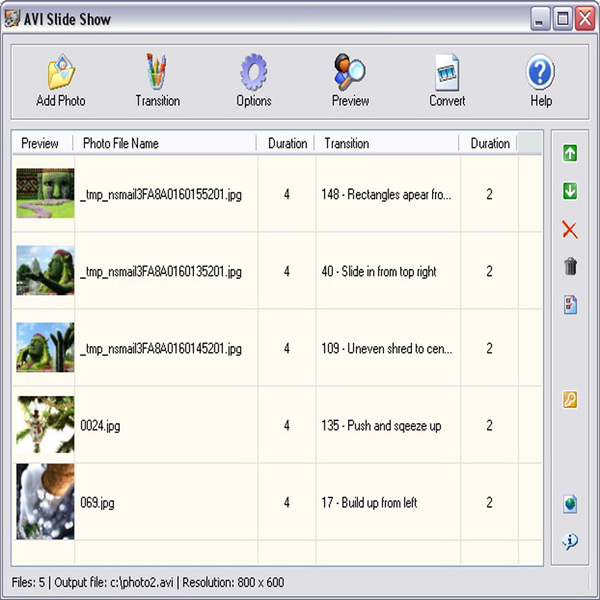Launch Preview with magnifier icon

[350, 72]
